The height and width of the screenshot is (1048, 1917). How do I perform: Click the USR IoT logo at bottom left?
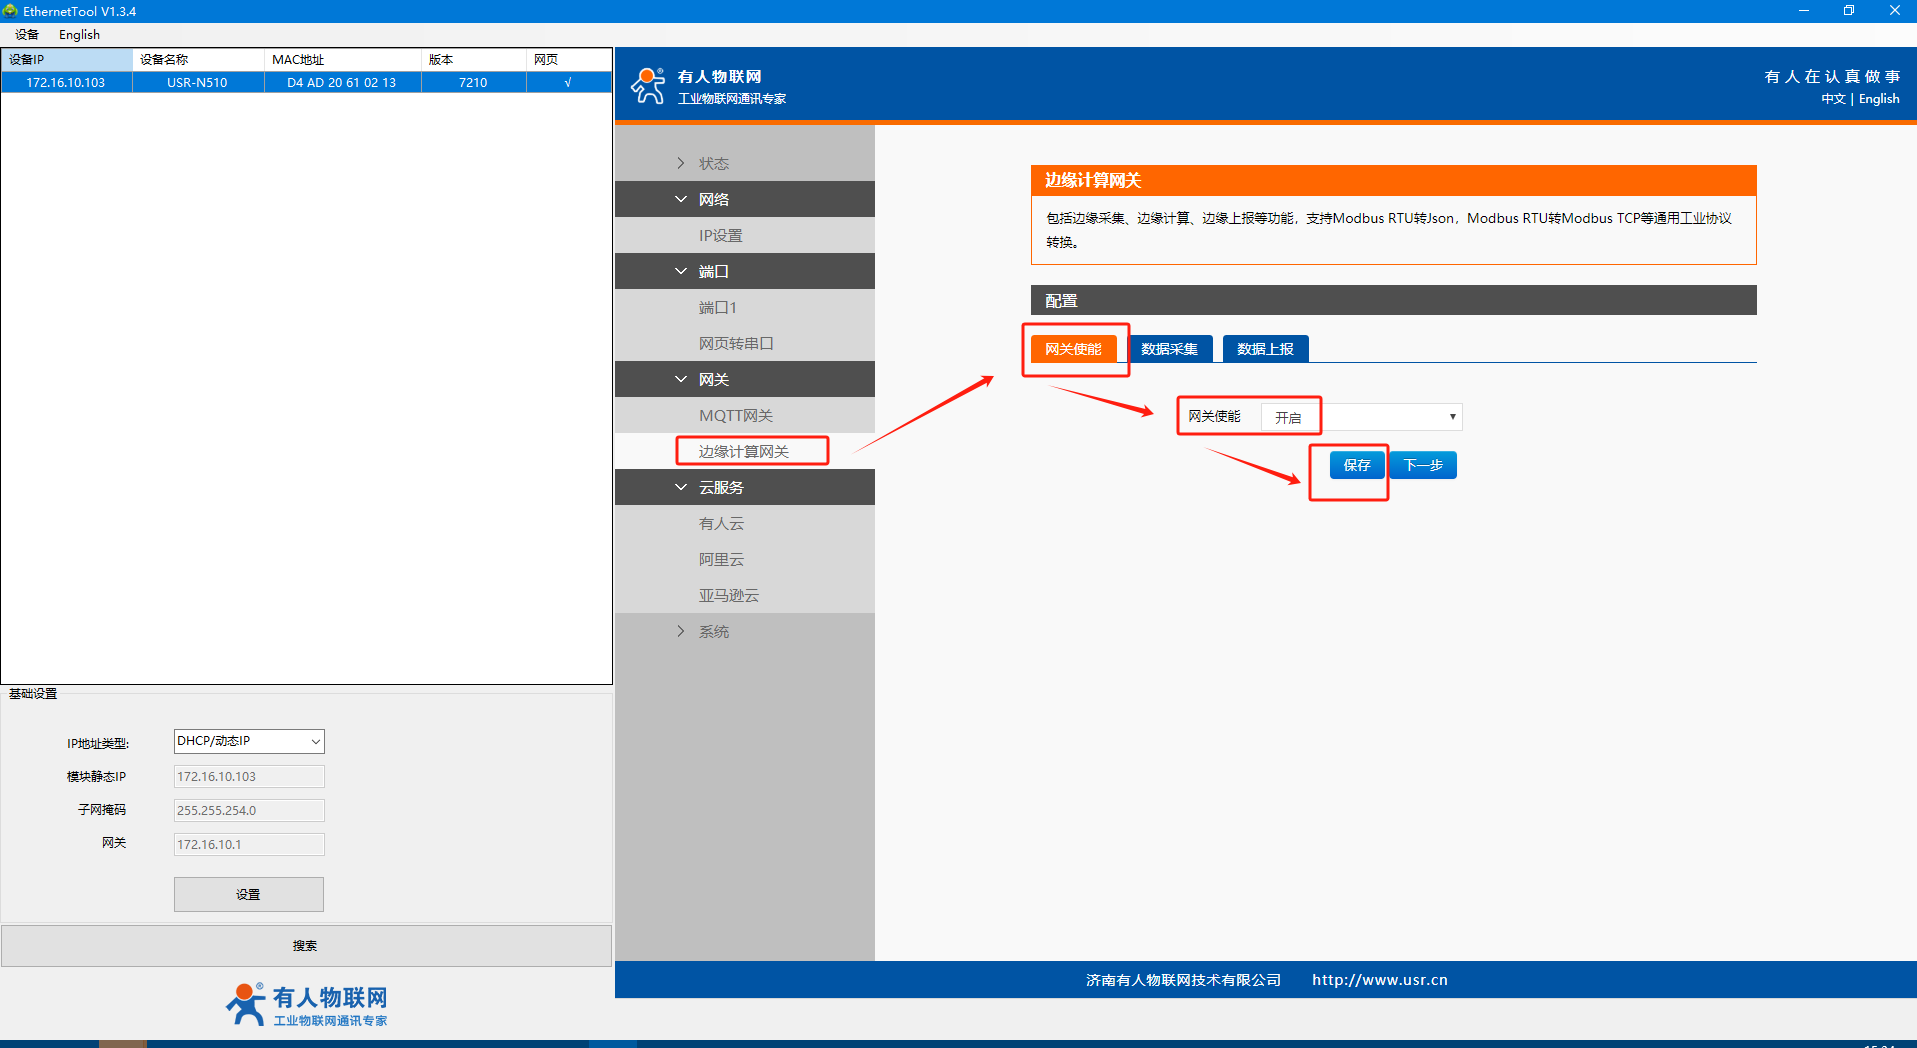306,1004
